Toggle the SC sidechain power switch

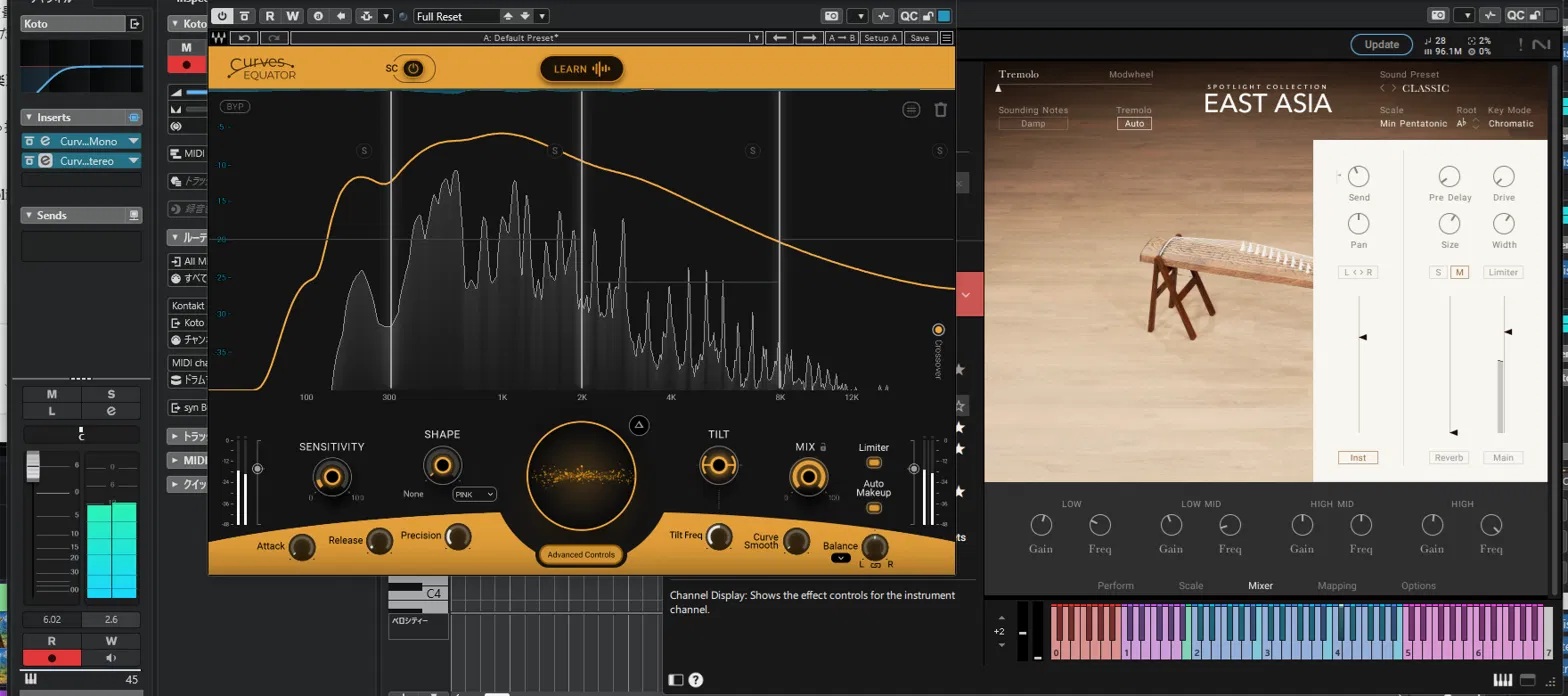414,69
